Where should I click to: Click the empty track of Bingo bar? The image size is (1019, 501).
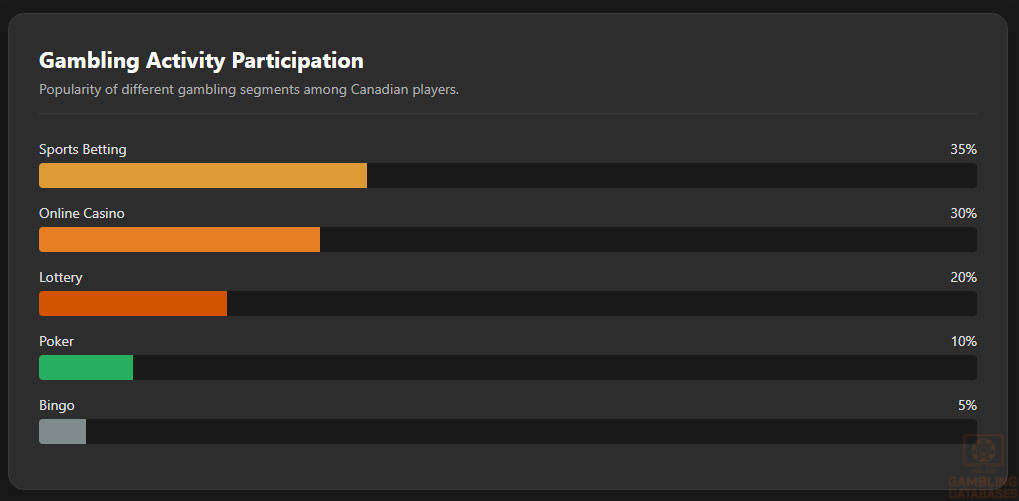pyautogui.click(x=530, y=432)
